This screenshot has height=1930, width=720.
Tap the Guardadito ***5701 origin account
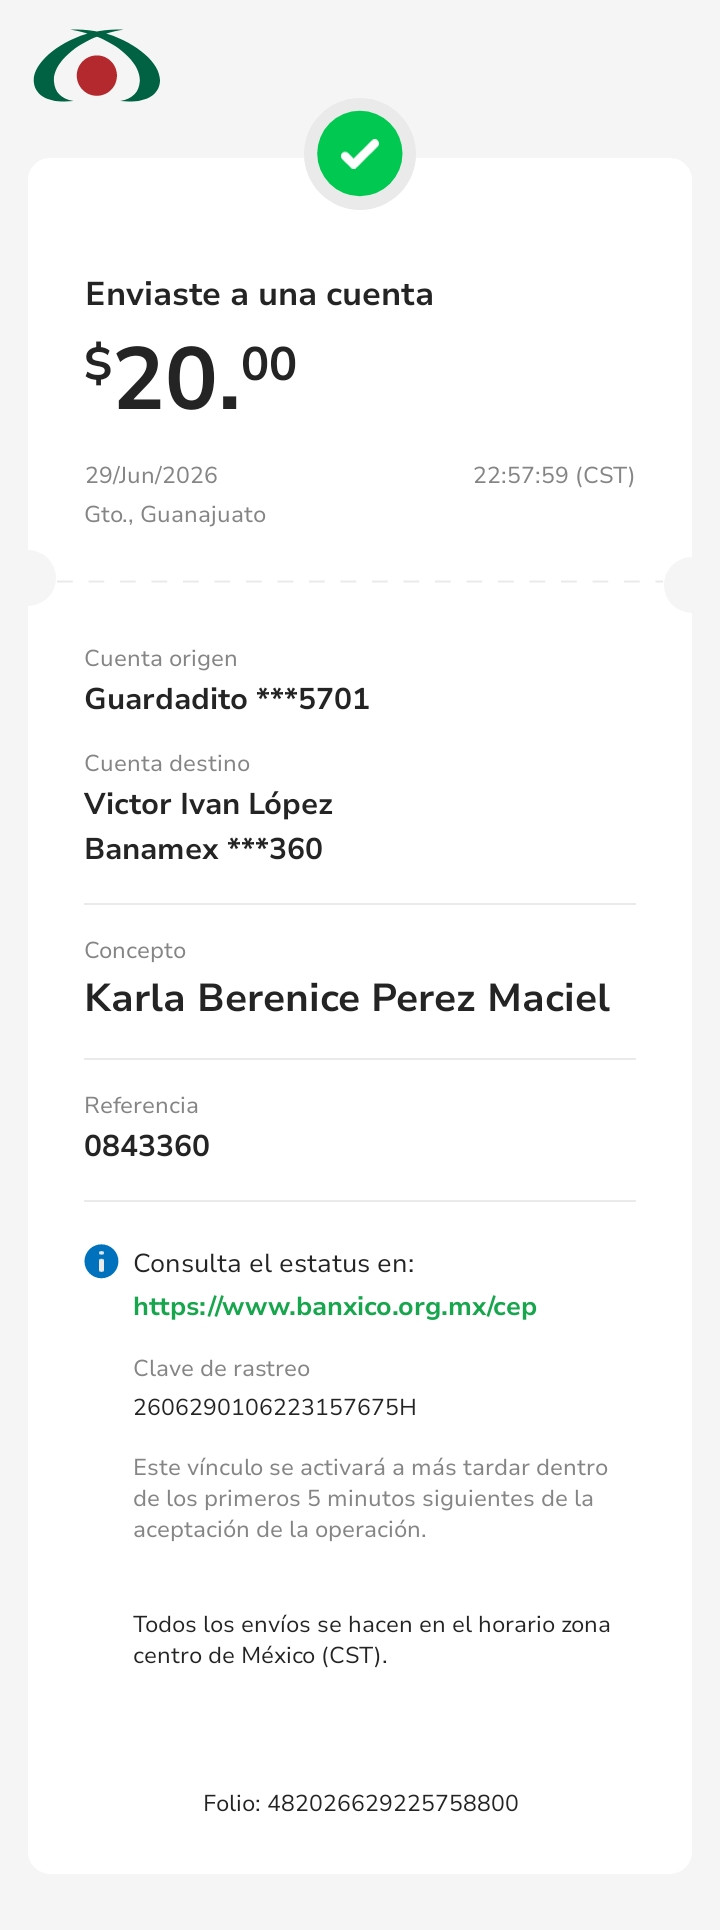point(227,698)
